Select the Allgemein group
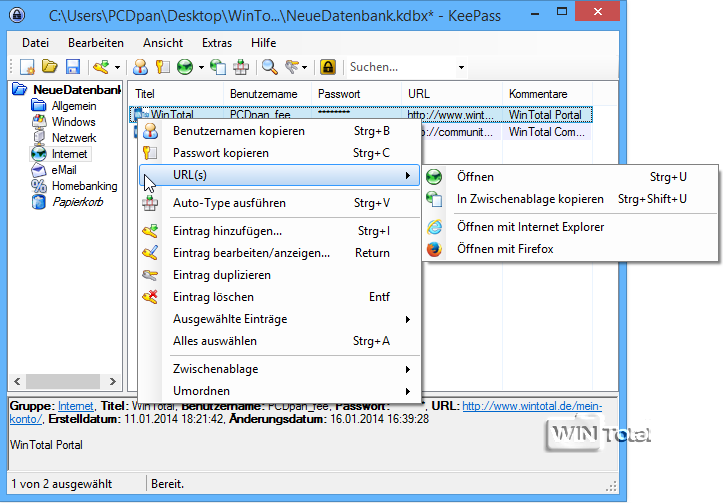This screenshot has width=723, height=503. pyautogui.click(x=74, y=106)
